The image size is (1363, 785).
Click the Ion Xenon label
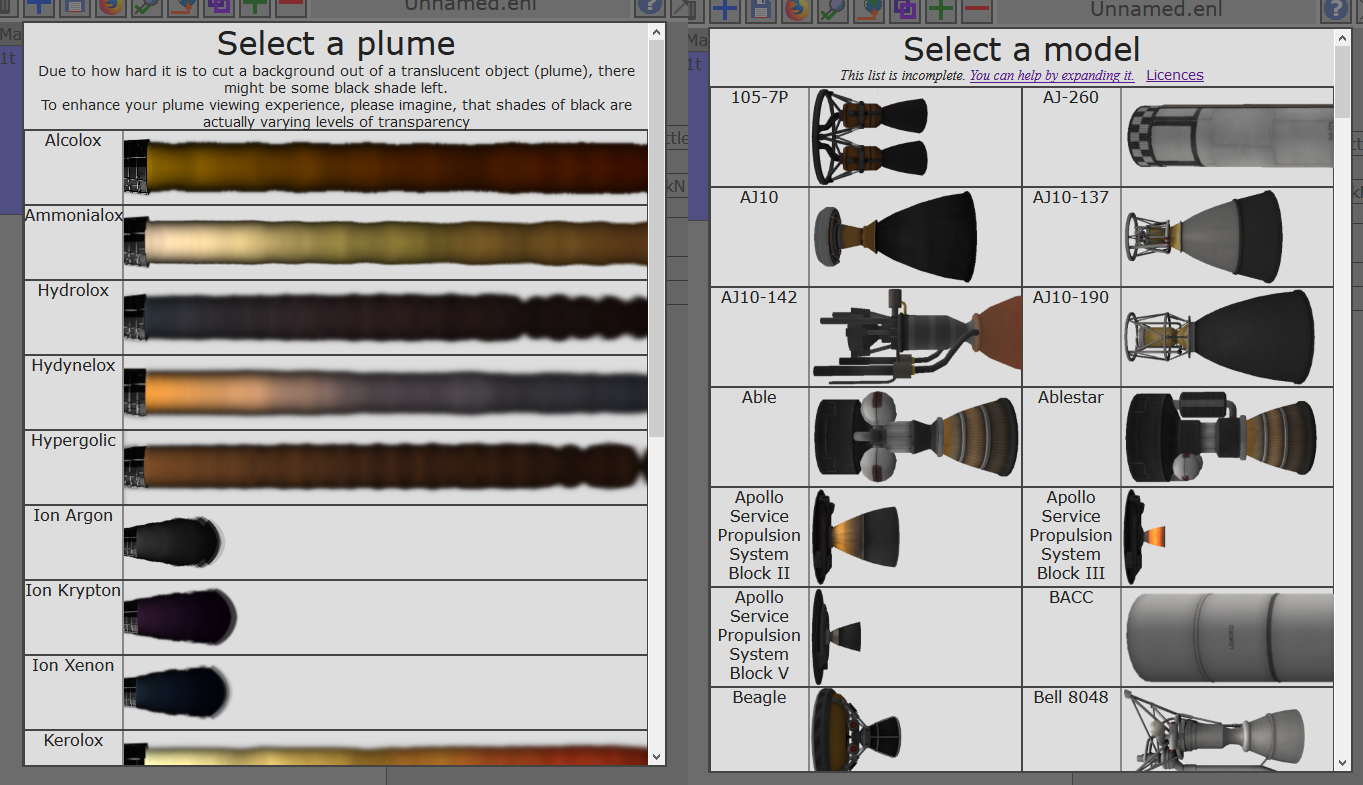point(73,666)
